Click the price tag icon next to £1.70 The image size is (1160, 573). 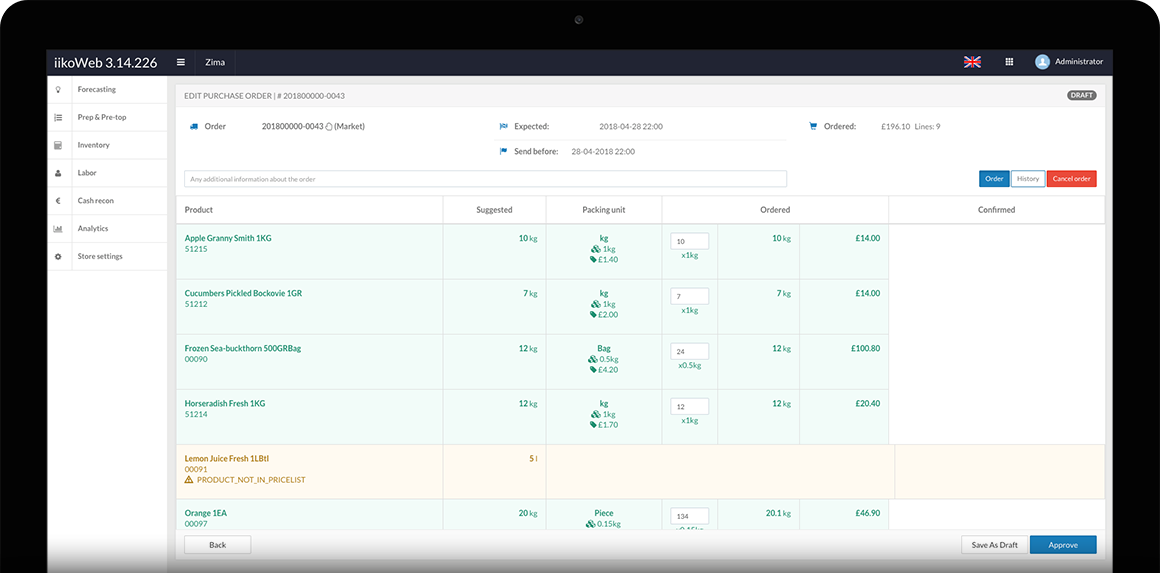pos(593,425)
